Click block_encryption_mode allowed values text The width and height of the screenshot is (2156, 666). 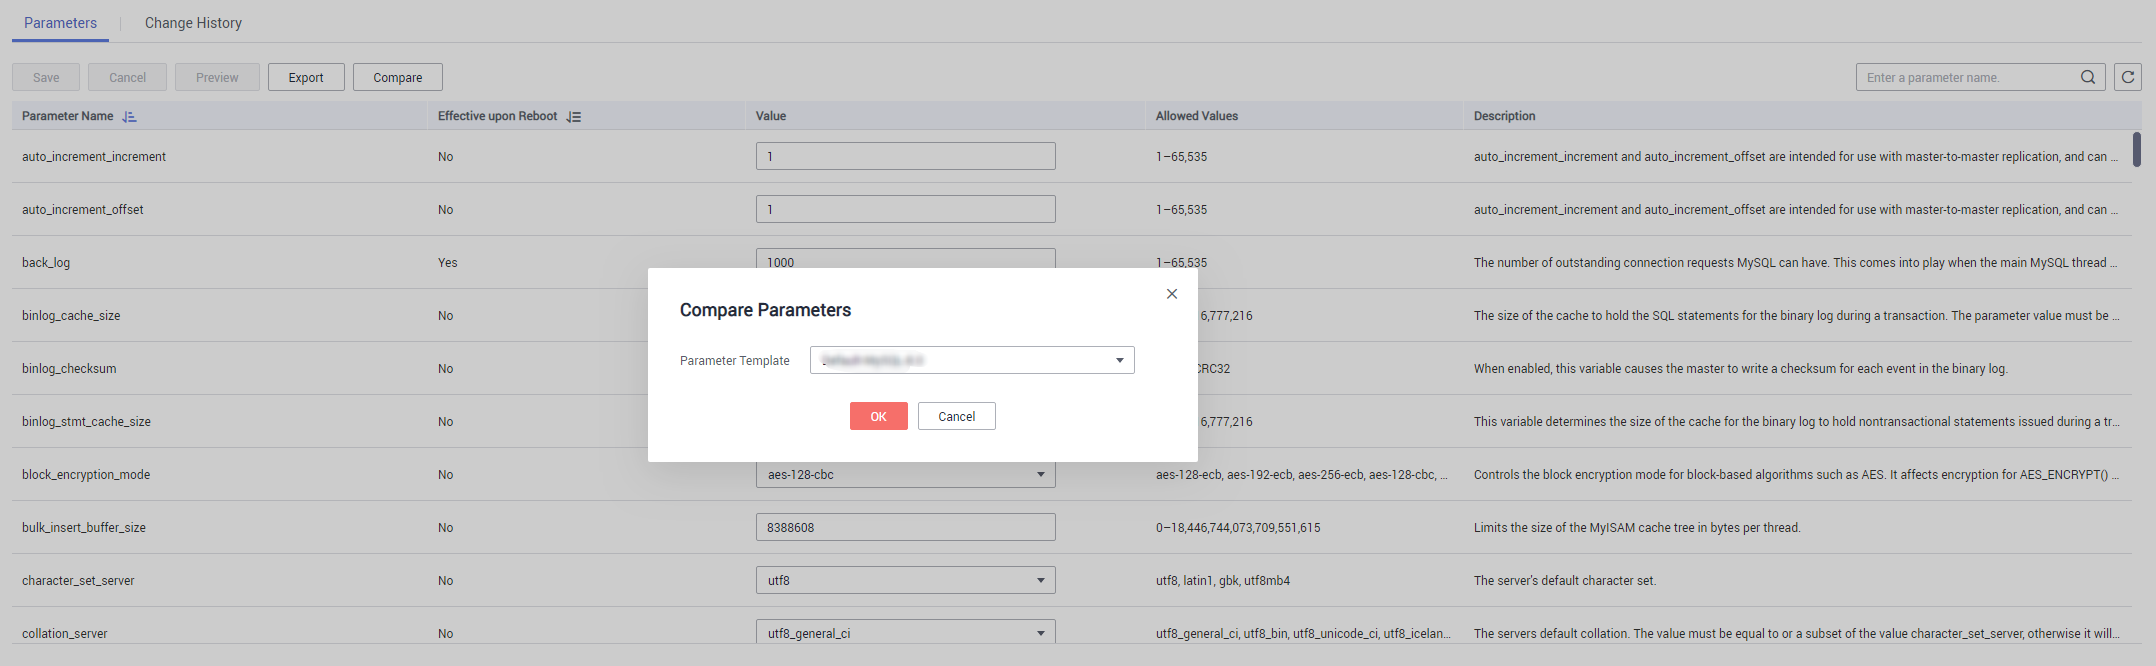tap(1302, 475)
